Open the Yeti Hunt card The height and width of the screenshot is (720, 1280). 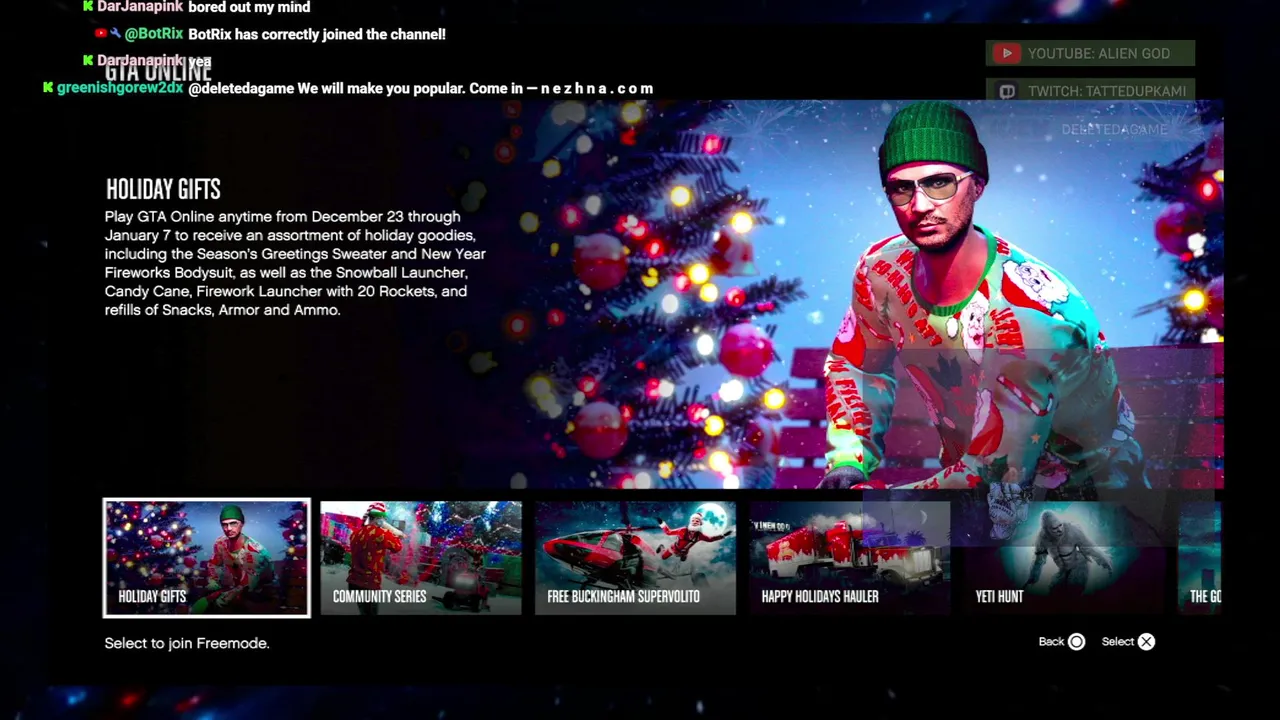[1064, 558]
